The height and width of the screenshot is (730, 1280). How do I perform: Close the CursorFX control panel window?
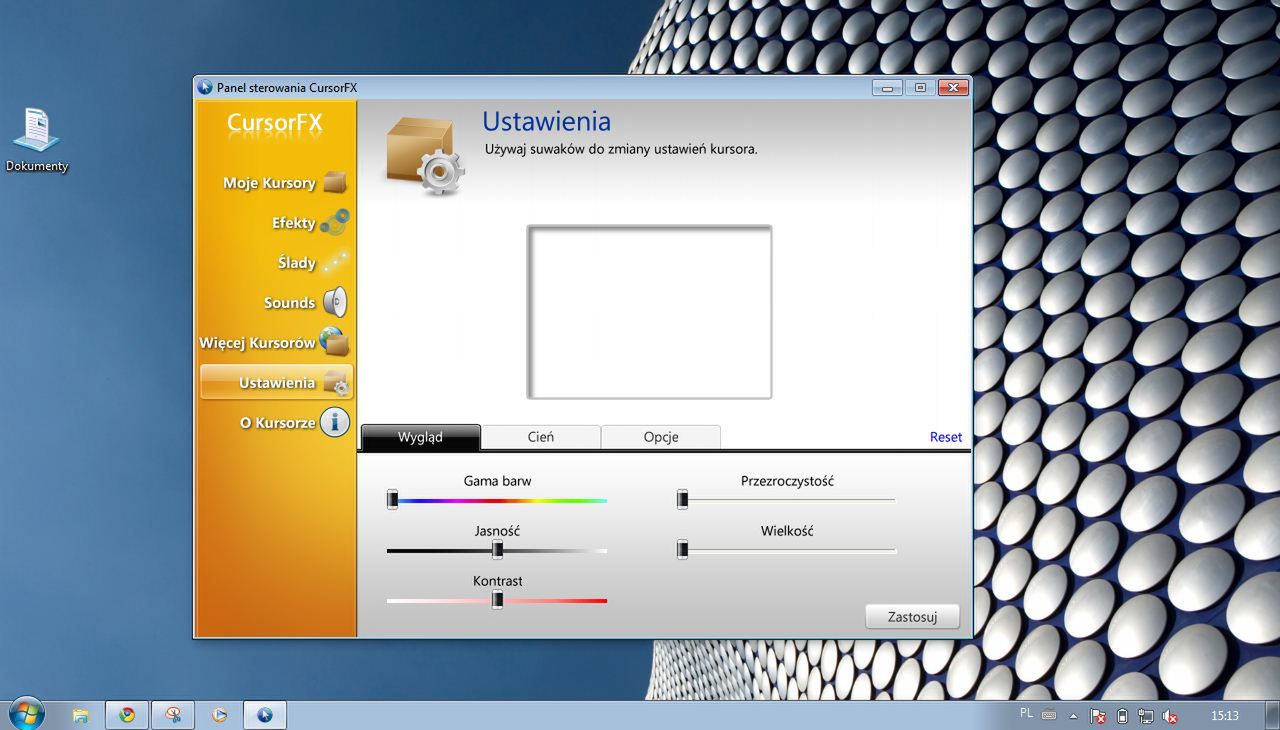pyautogui.click(x=954, y=88)
